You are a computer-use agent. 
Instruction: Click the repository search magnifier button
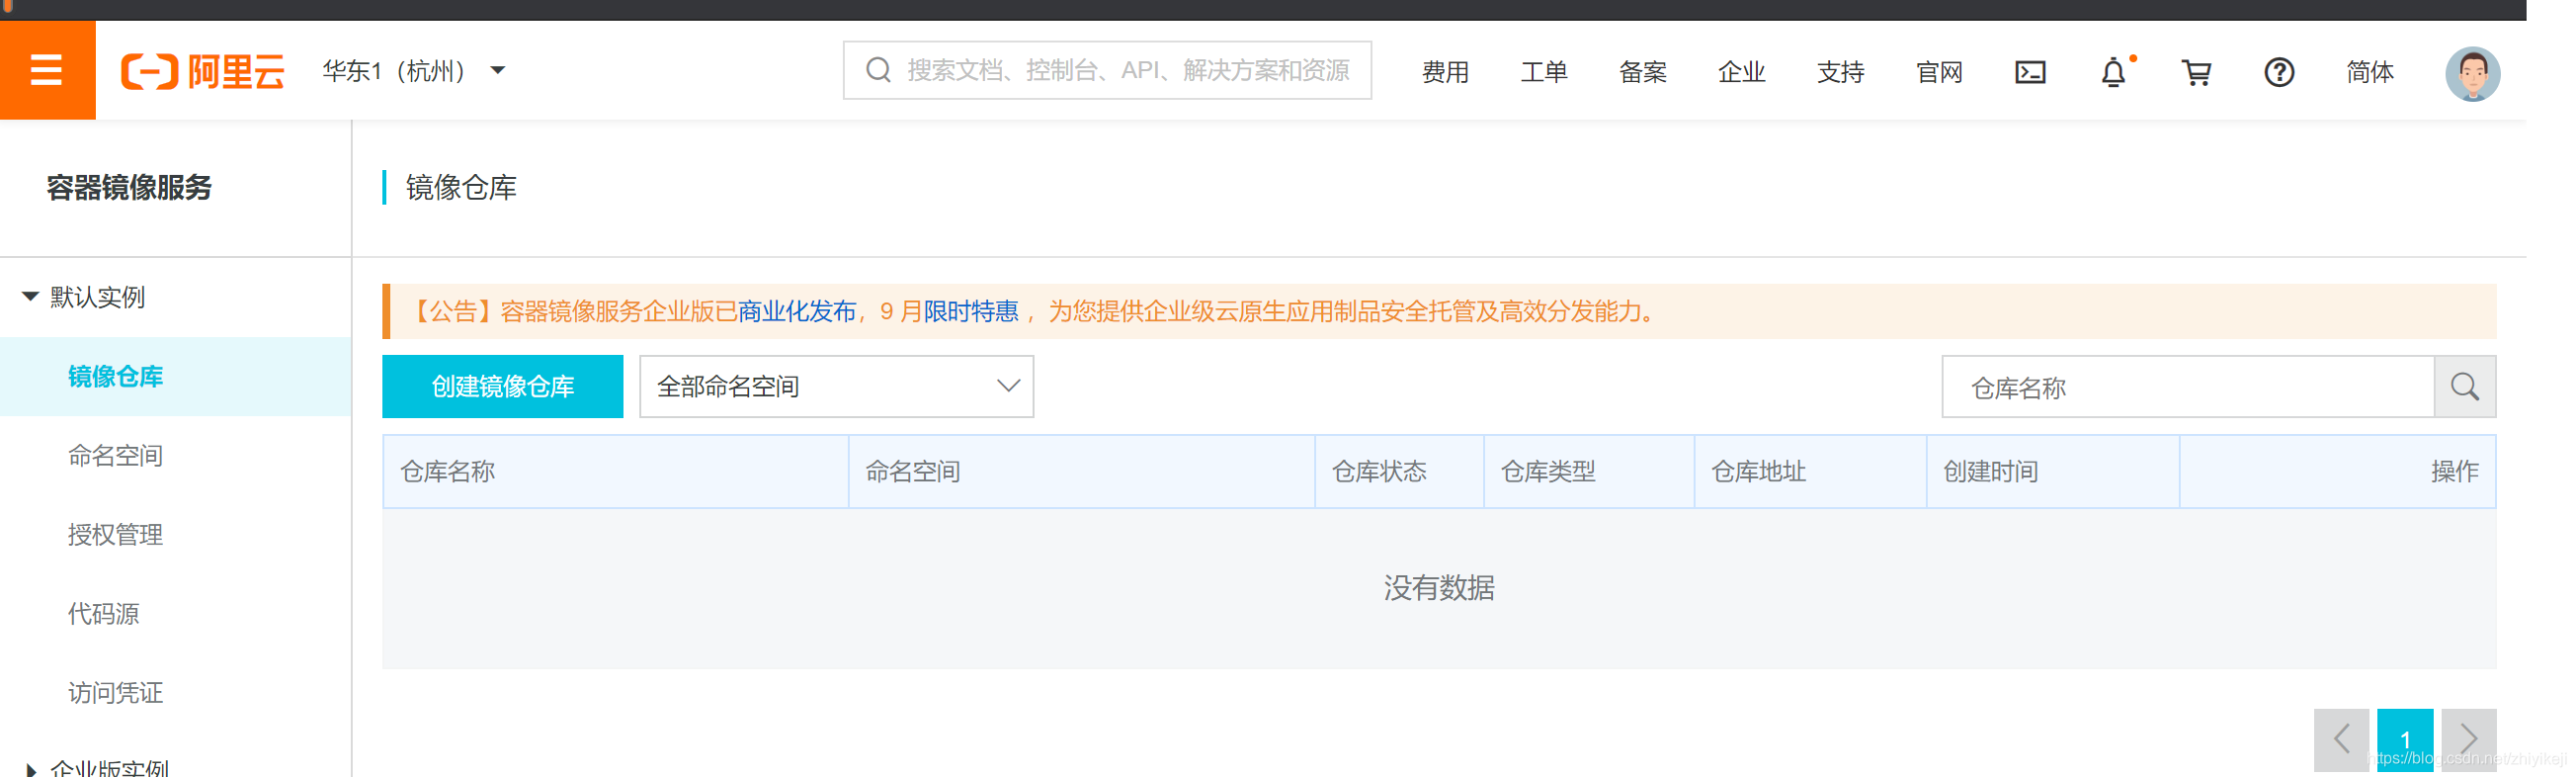pyautogui.click(x=2465, y=387)
